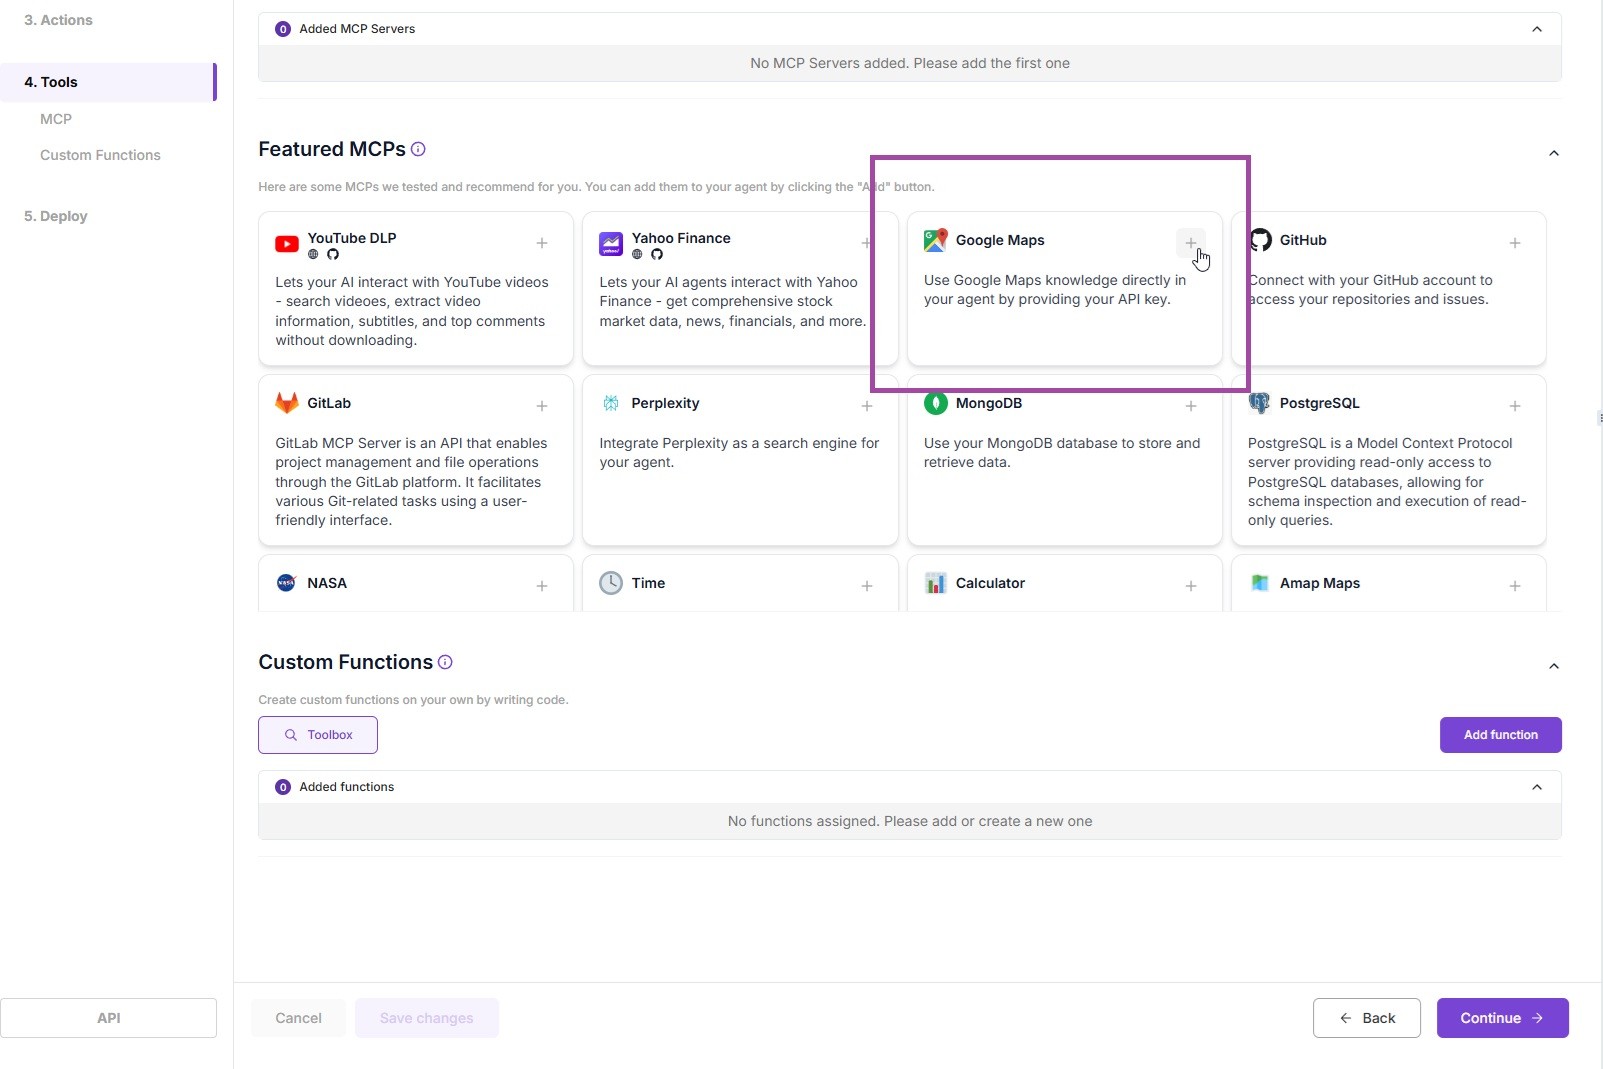Click the Perplexity logo
The height and width of the screenshot is (1069, 1603).
(x=611, y=403)
